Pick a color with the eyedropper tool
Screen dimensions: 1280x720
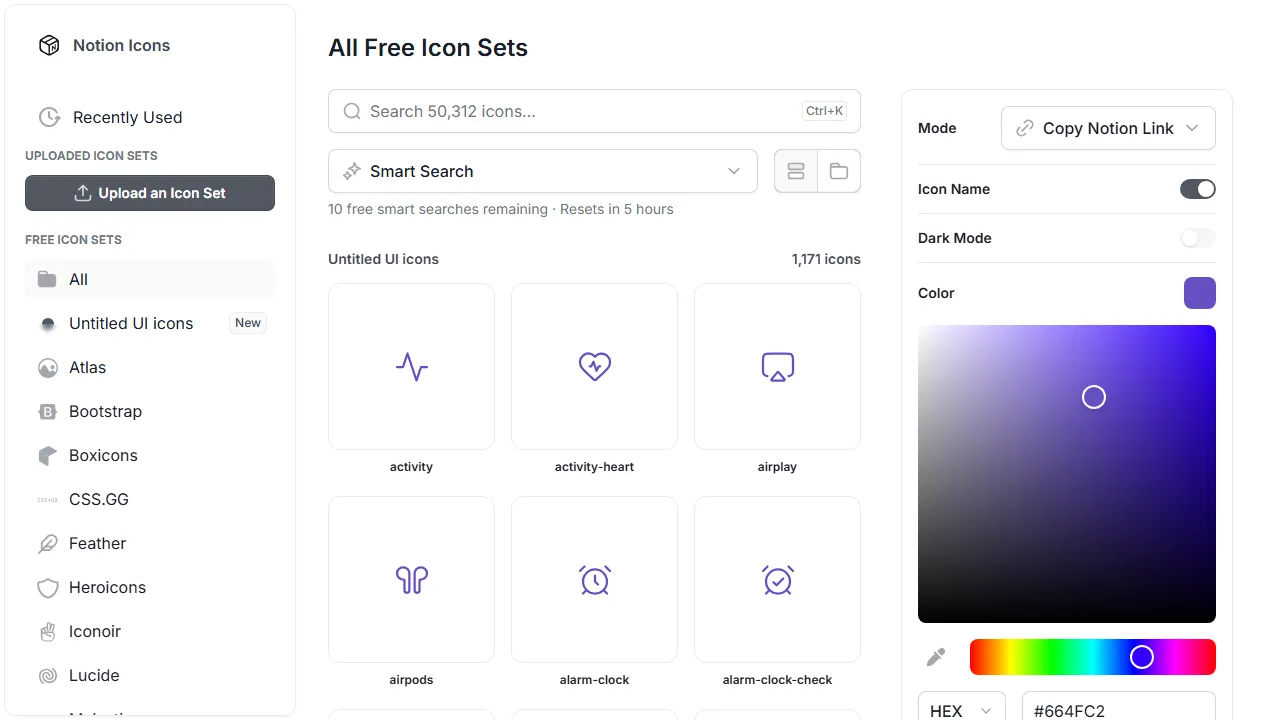tap(936, 657)
